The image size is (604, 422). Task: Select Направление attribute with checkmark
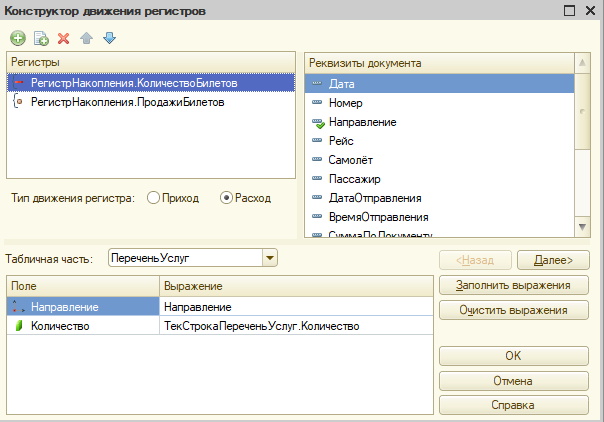(440, 122)
